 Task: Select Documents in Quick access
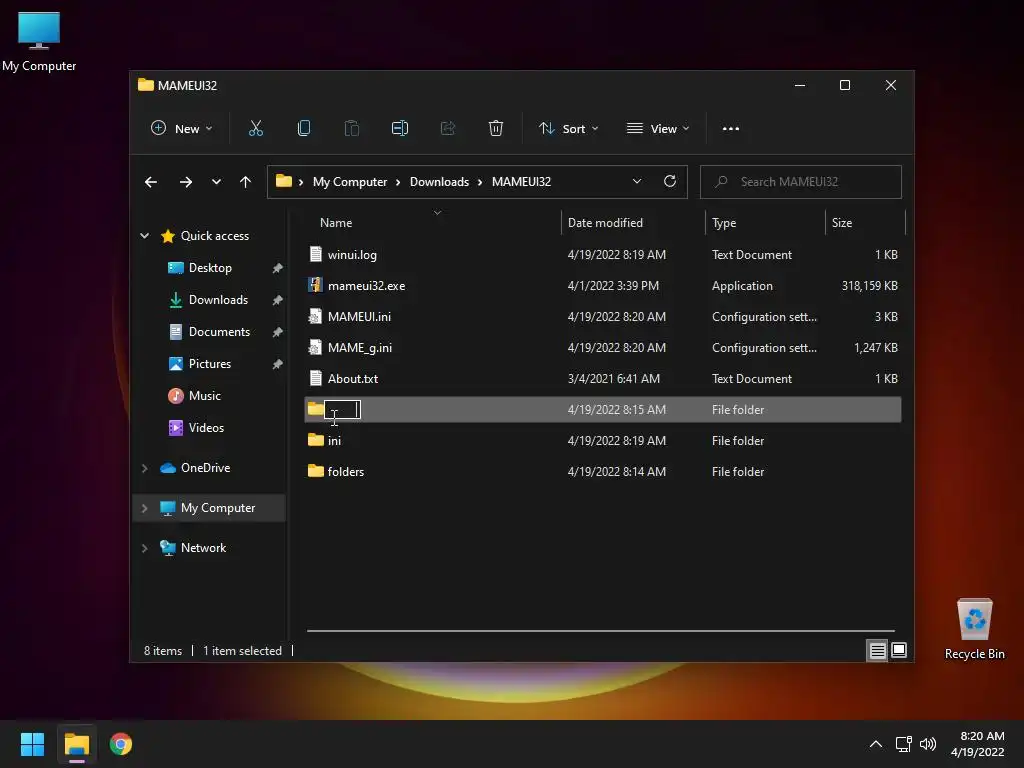pos(219,332)
